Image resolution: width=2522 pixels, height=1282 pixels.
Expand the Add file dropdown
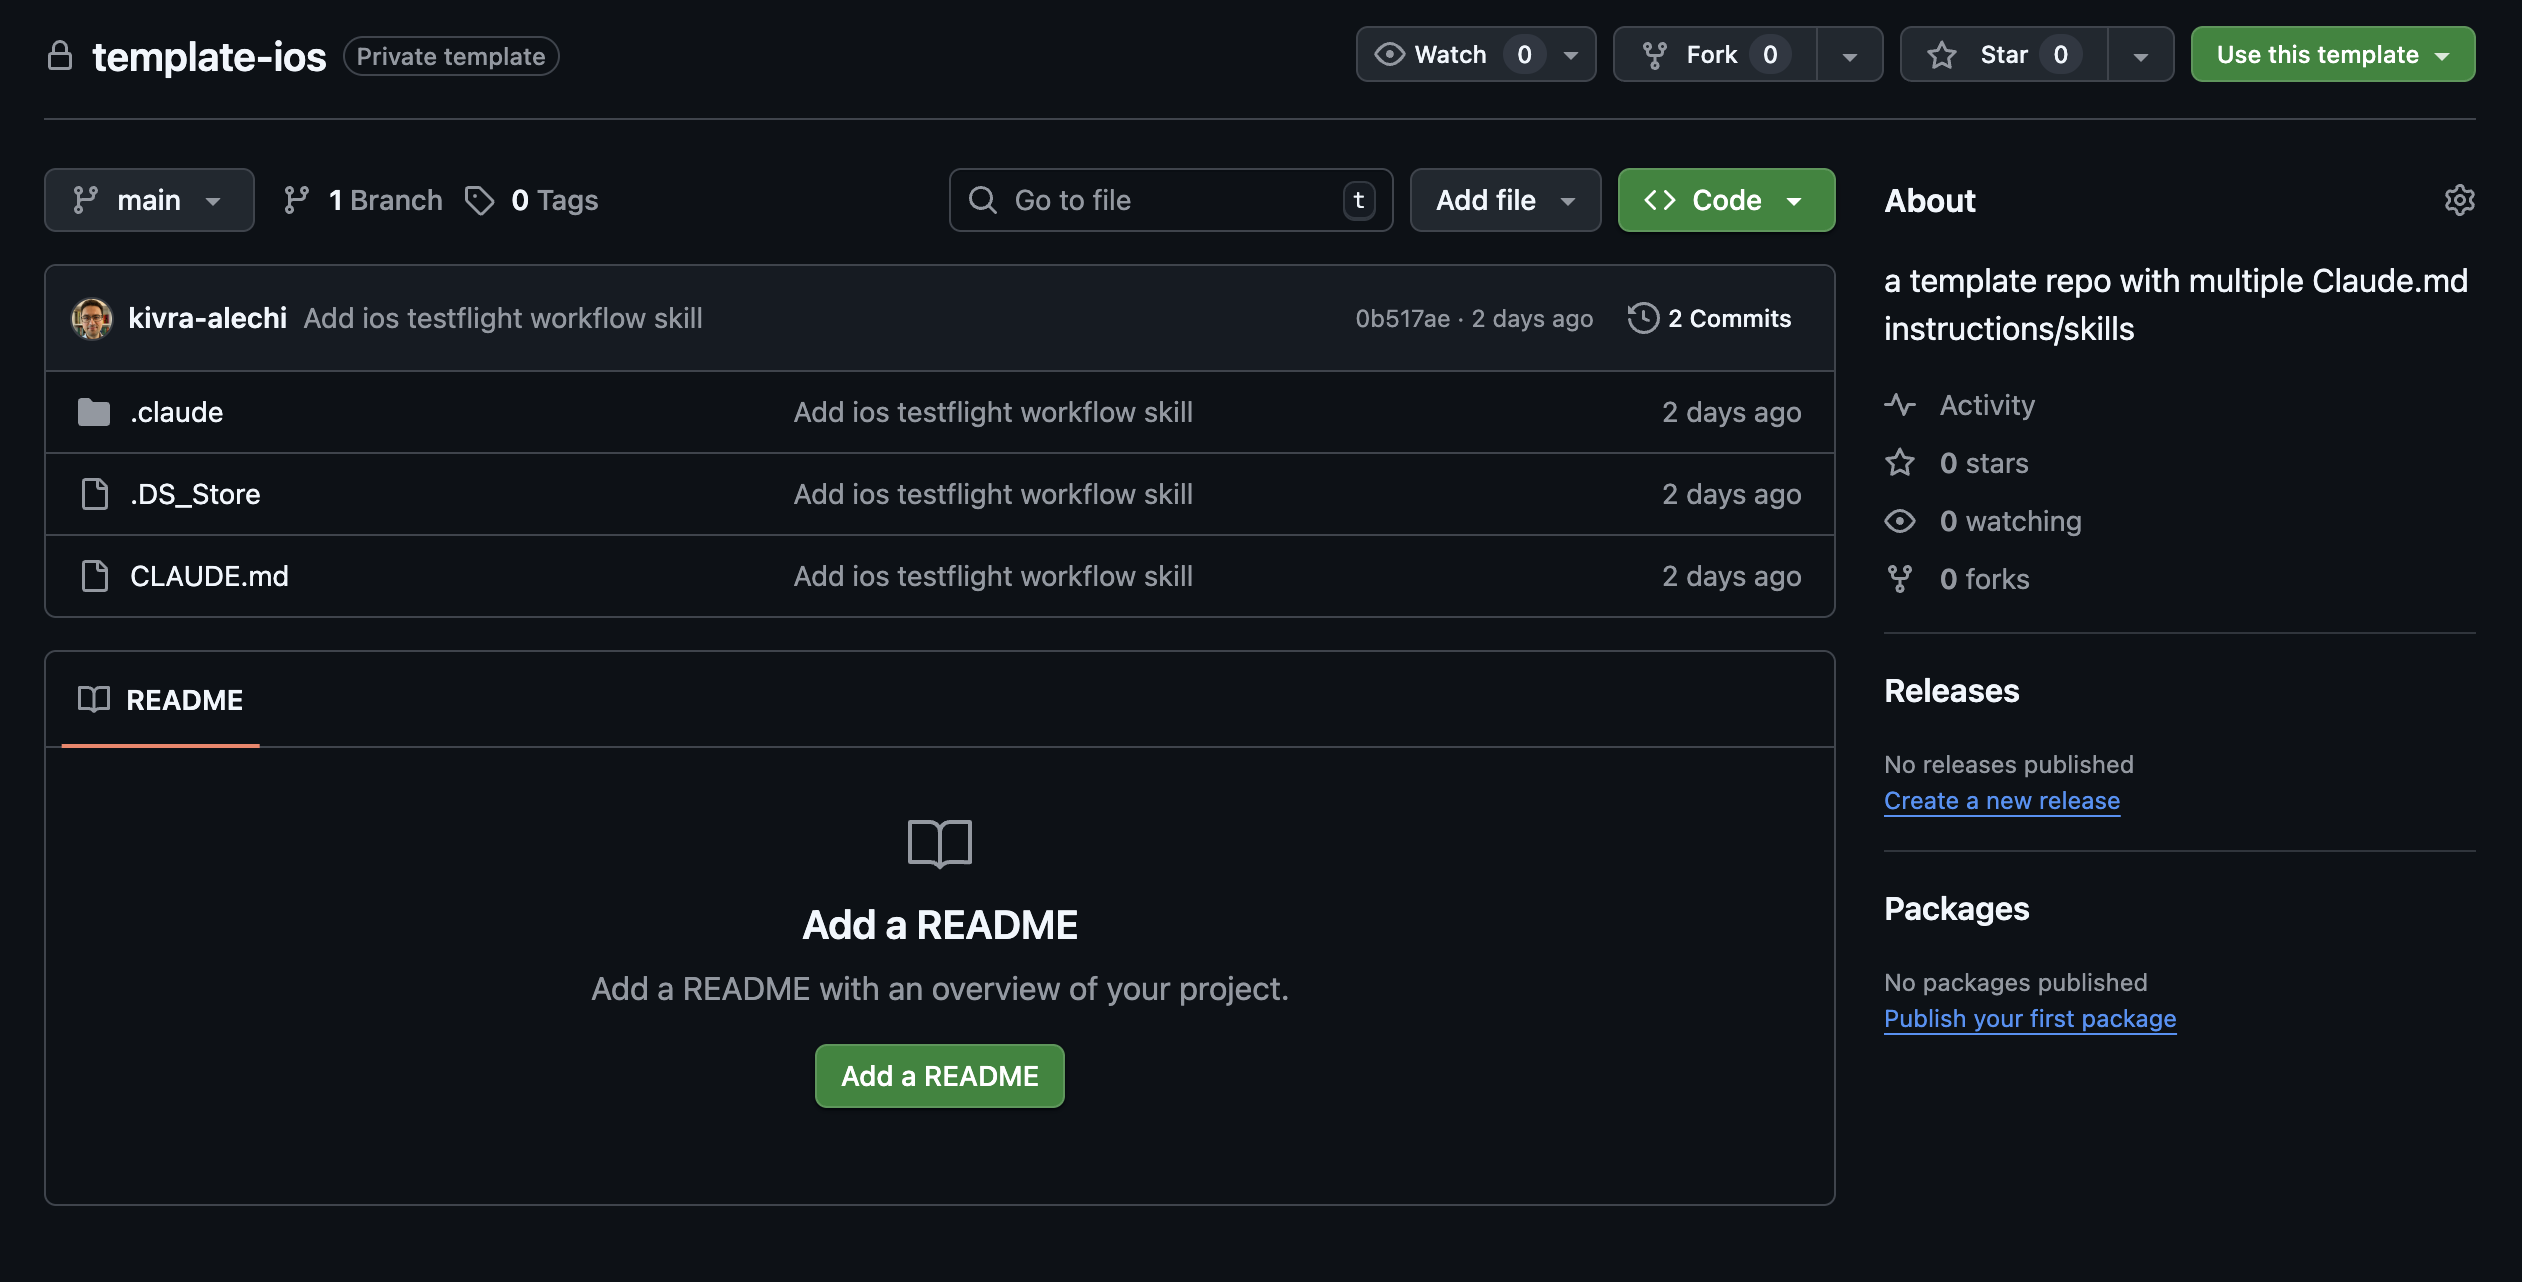[x=1505, y=200]
